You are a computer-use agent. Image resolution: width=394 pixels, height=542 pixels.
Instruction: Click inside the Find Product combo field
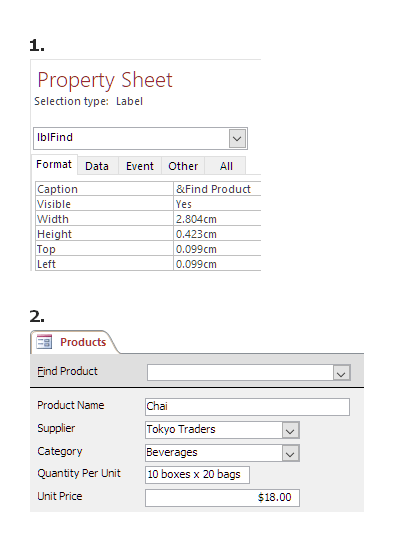240,373
